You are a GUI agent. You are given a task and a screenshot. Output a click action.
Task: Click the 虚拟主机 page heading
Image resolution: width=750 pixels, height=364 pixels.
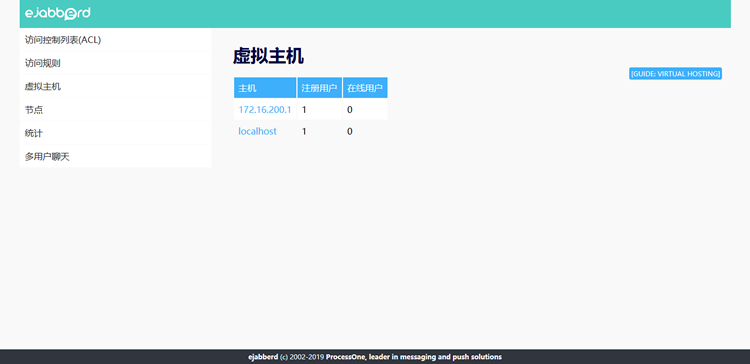268,56
